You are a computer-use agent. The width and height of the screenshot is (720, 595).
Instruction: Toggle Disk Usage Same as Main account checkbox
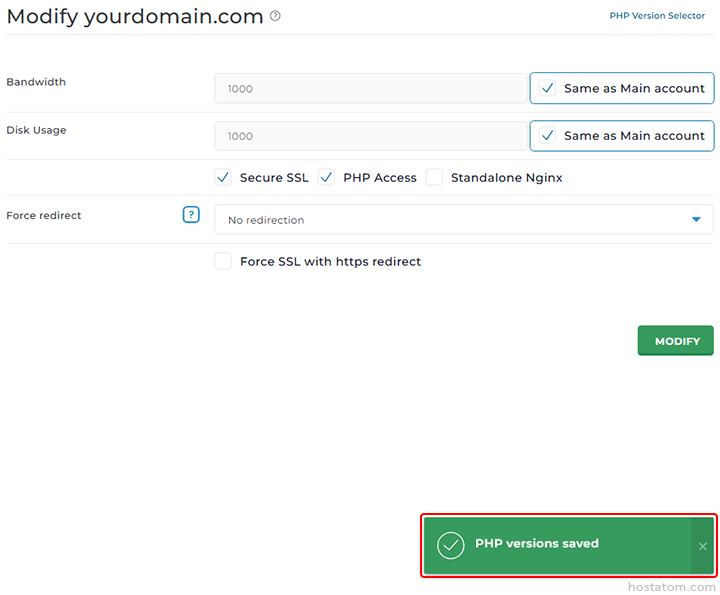pos(547,136)
